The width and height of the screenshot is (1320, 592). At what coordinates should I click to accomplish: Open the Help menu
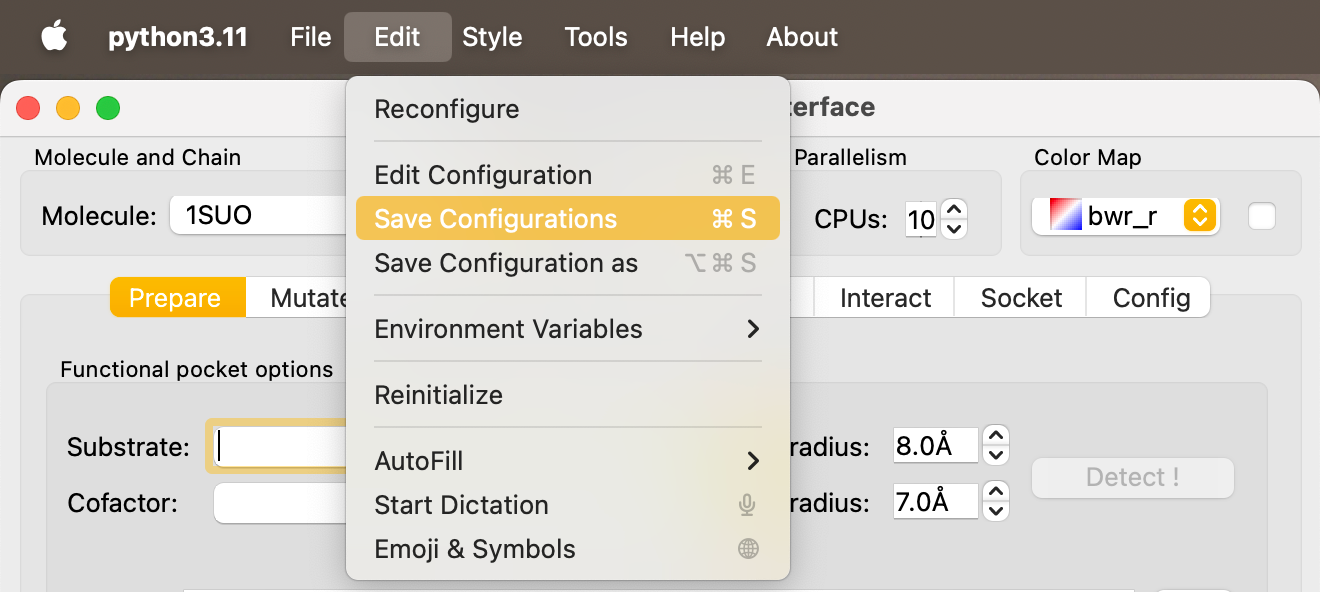pos(697,37)
